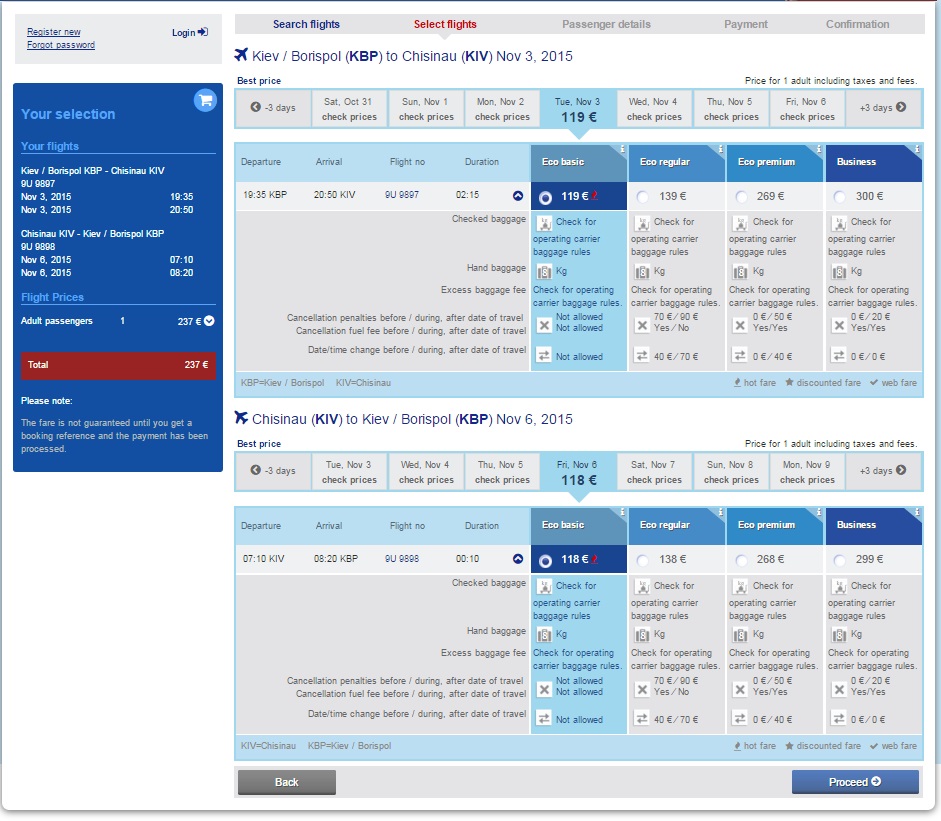The image size is (941, 821).
Task: Click info icon on return Eco regular header
Action: (x=720, y=513)
